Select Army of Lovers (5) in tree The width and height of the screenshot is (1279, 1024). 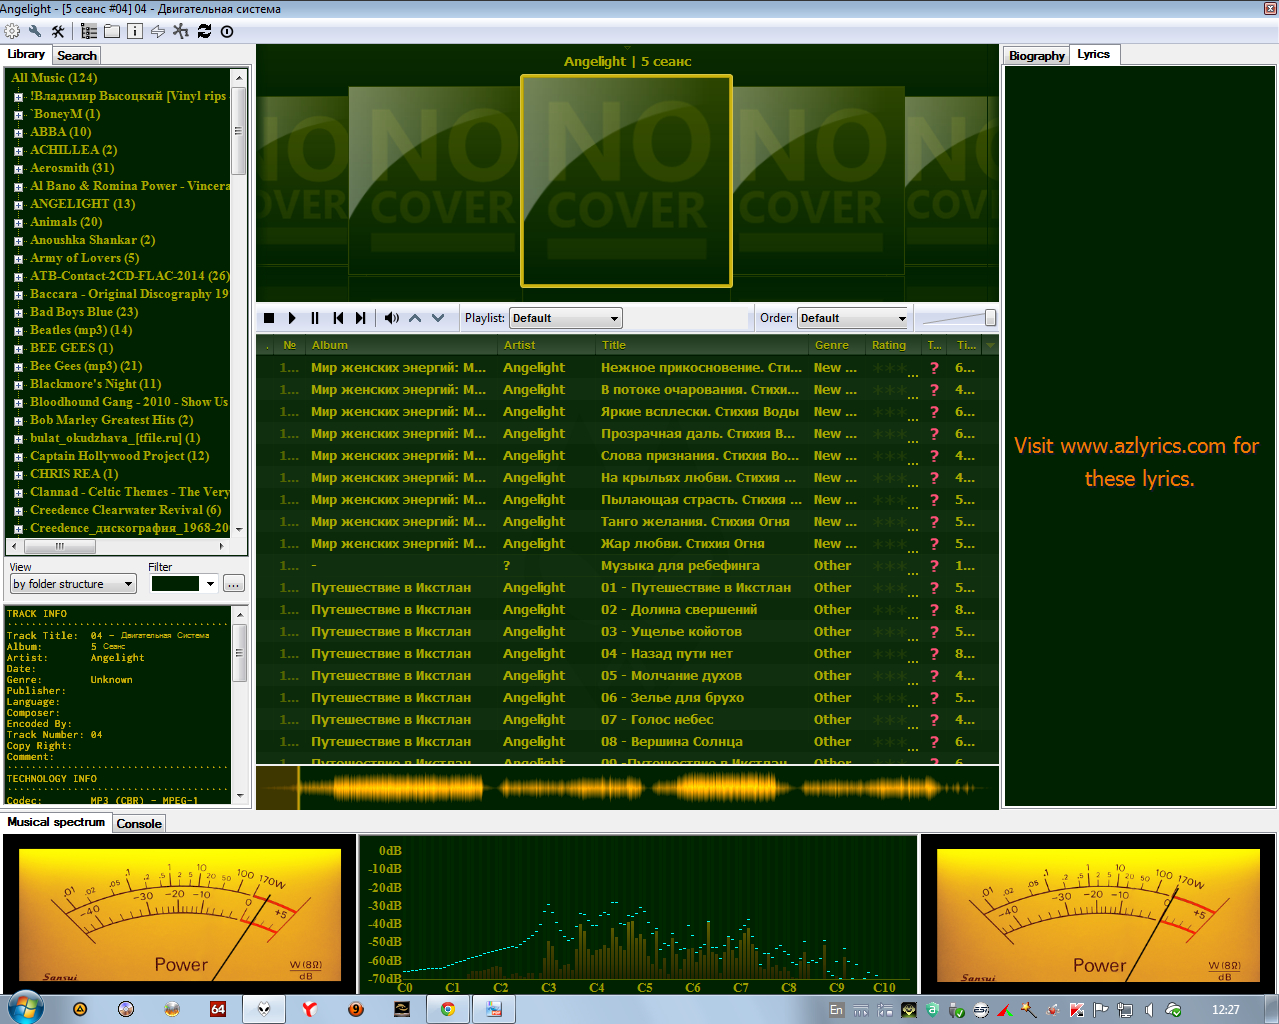click(85, 258)
